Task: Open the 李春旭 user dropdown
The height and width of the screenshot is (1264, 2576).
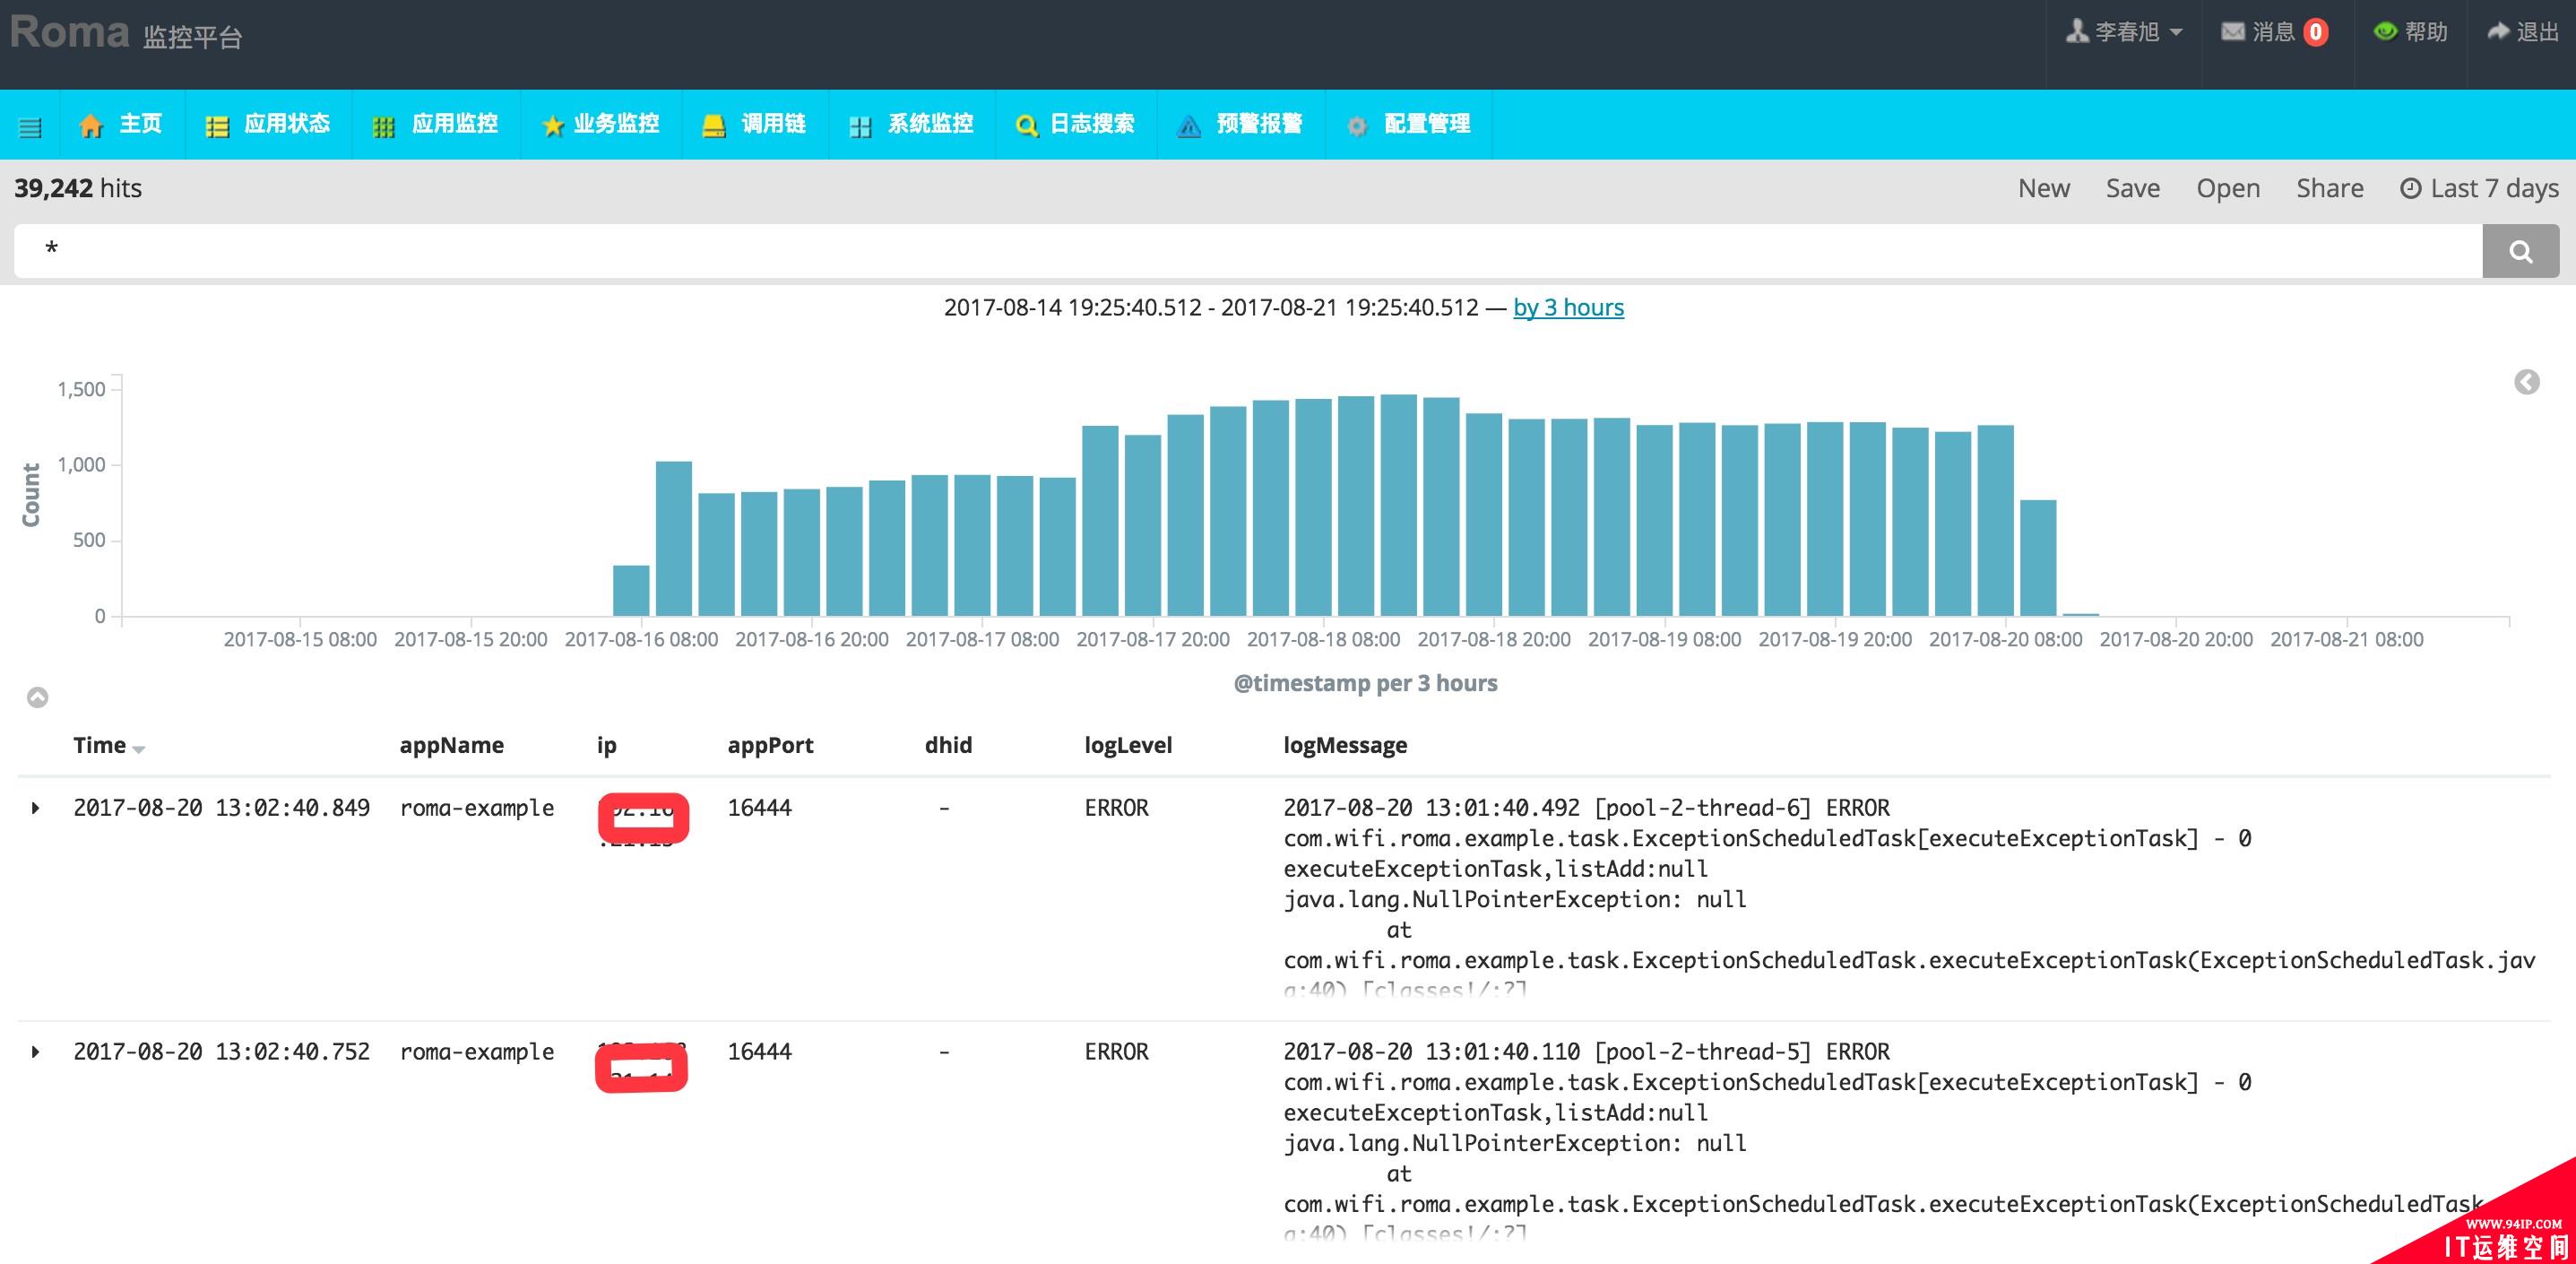Action: click(2124, 32)
